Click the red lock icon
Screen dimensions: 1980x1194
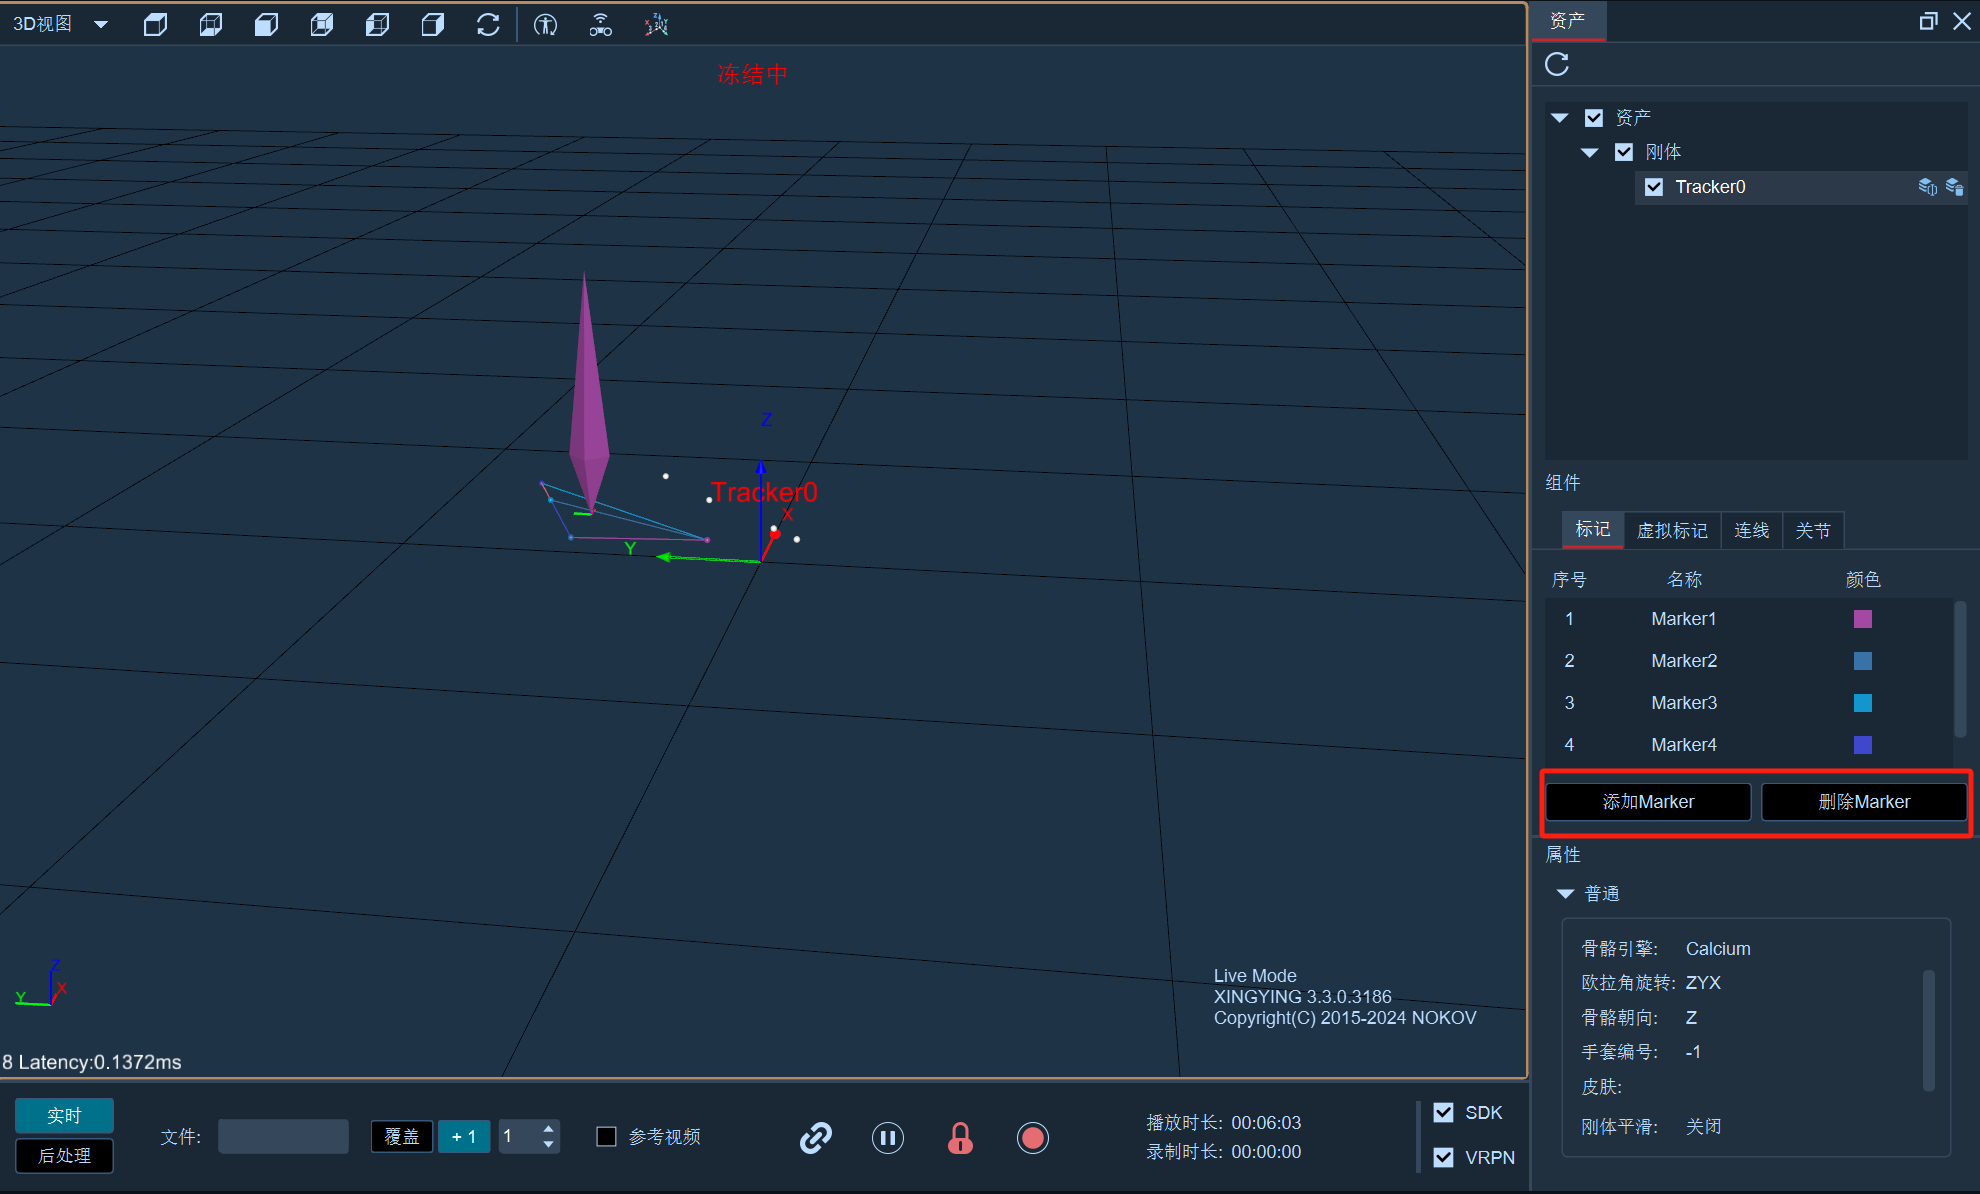click(960, 1137)
